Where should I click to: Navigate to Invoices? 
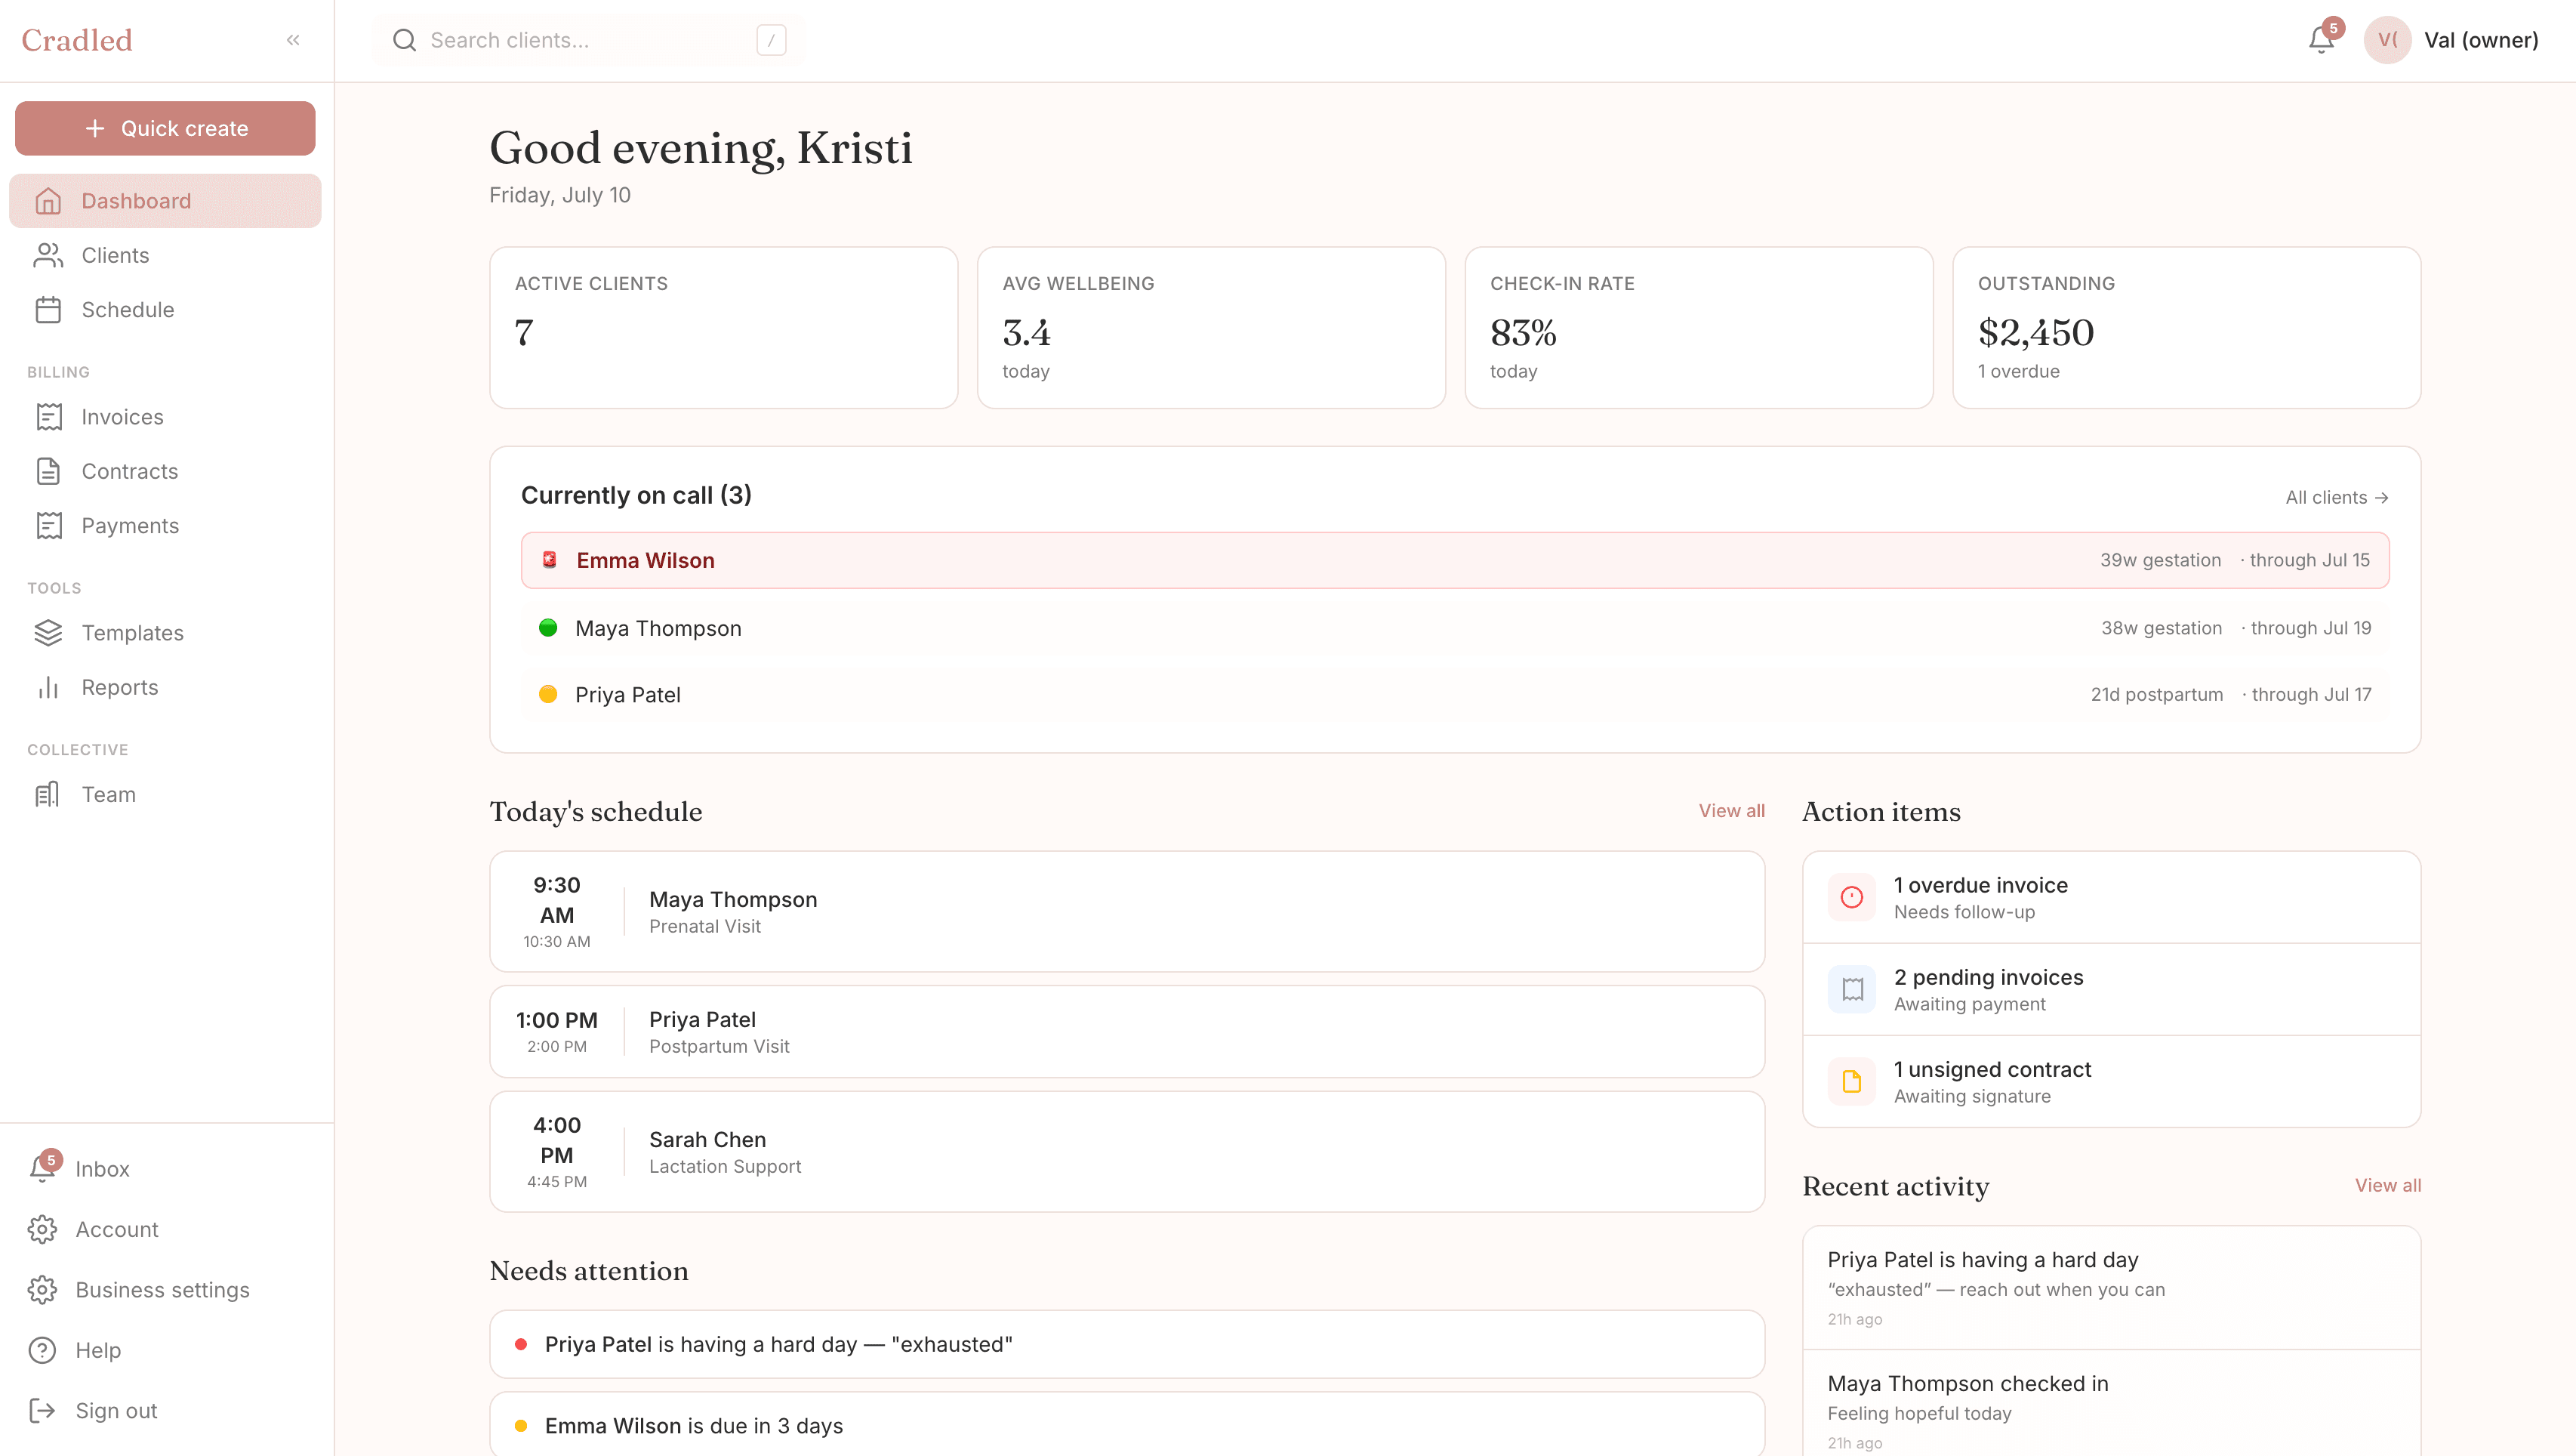[165, 417]
